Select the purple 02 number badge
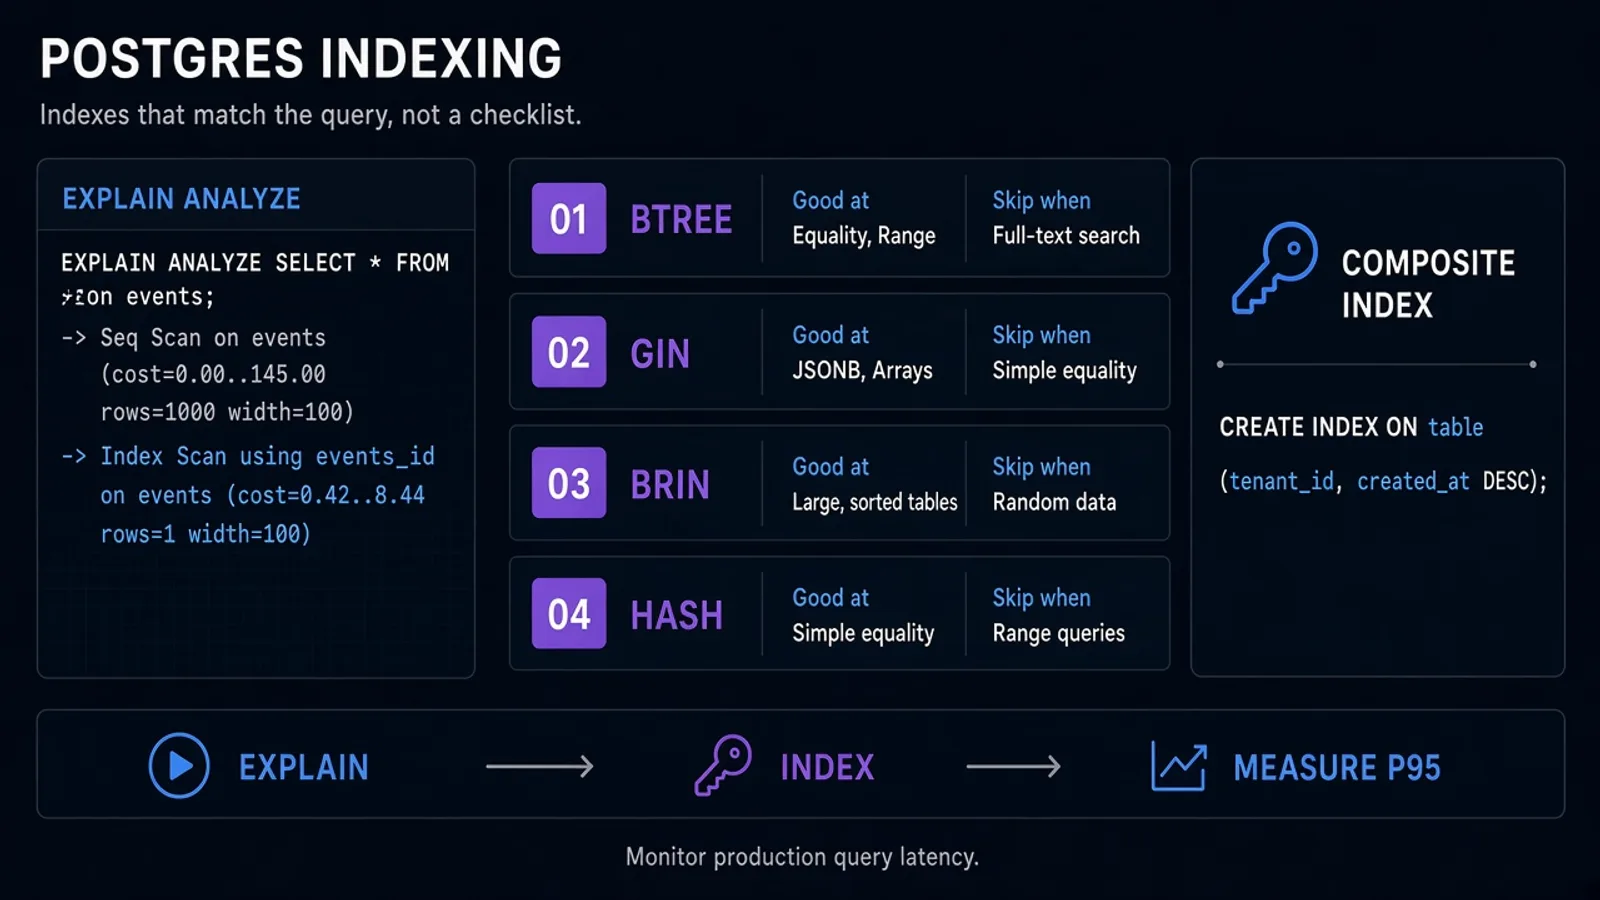 (569, 352)
